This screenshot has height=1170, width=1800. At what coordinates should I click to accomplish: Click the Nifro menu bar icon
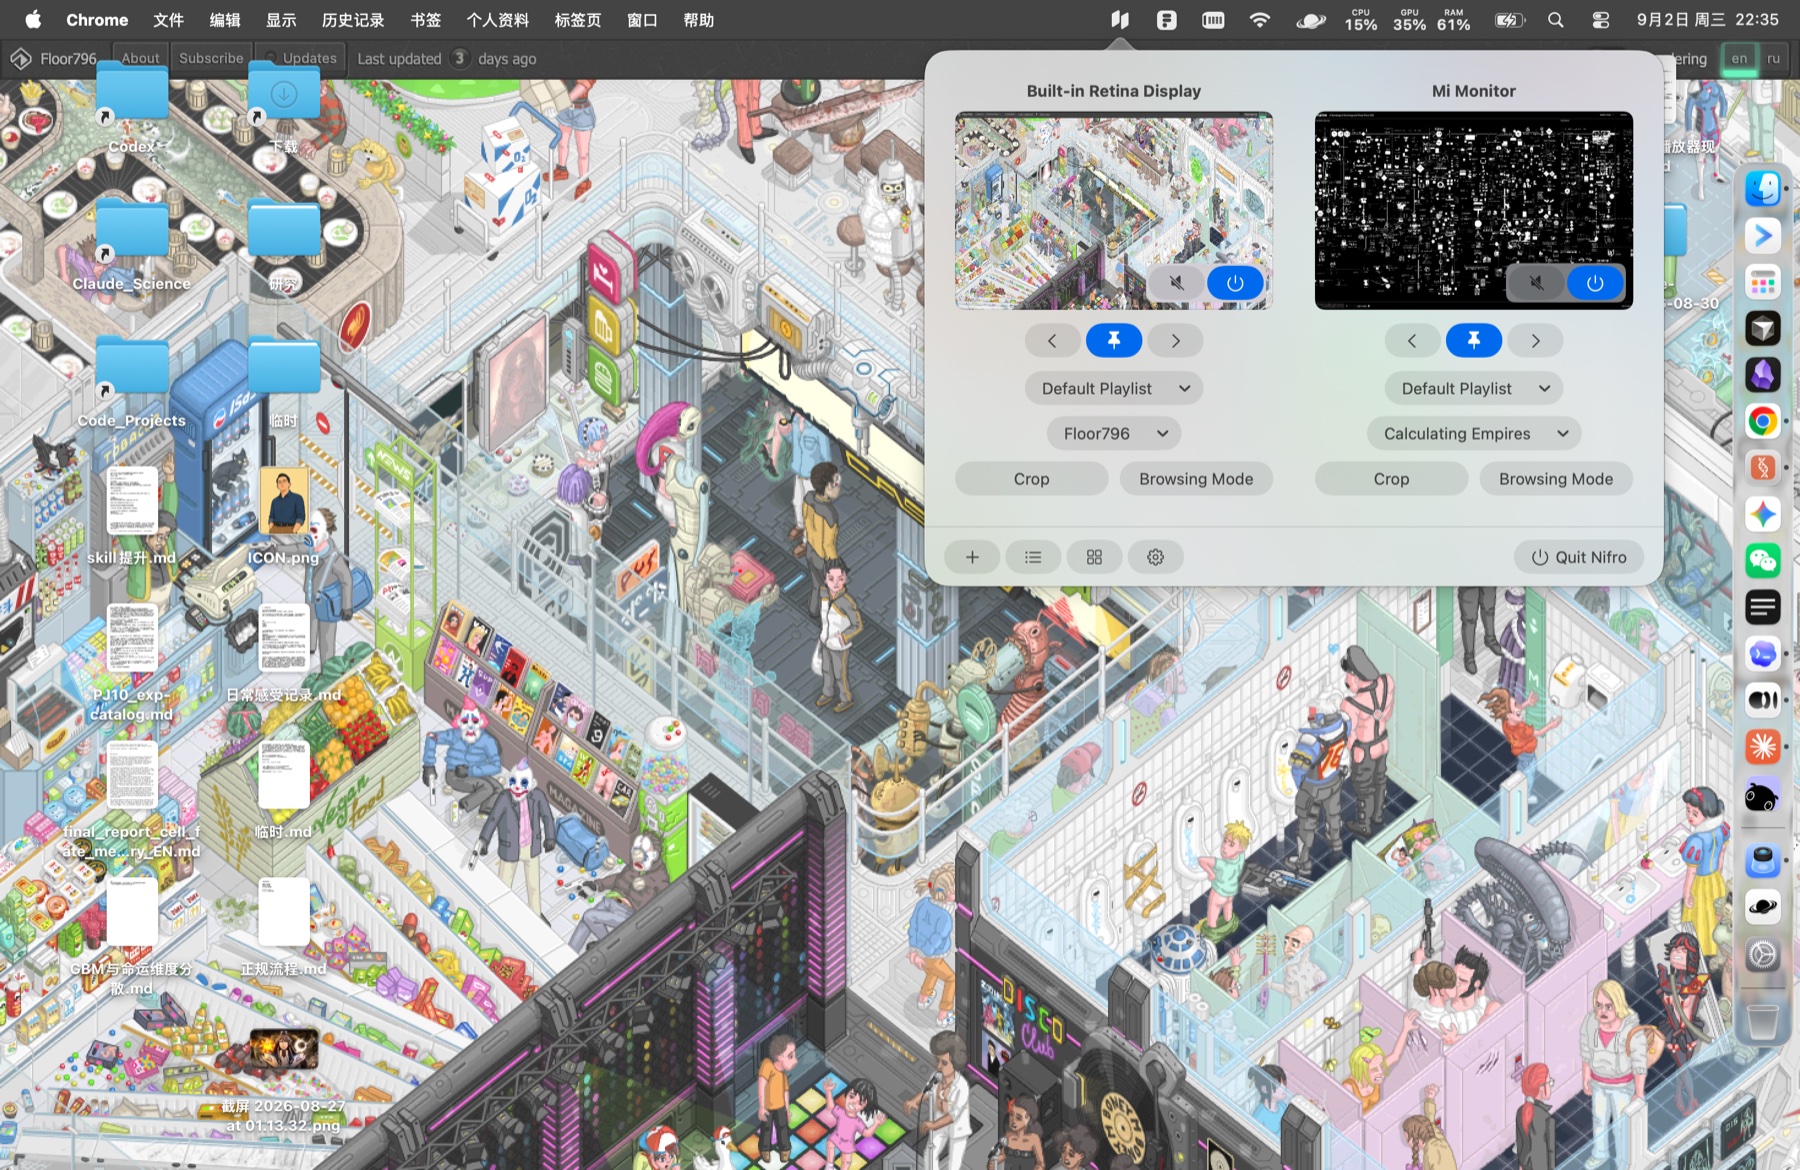pyautogui.click(x=1120, y=20)
